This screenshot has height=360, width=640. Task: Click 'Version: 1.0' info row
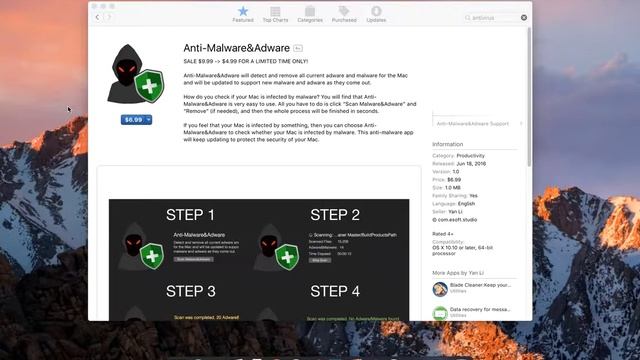click(x=446, y=172)
